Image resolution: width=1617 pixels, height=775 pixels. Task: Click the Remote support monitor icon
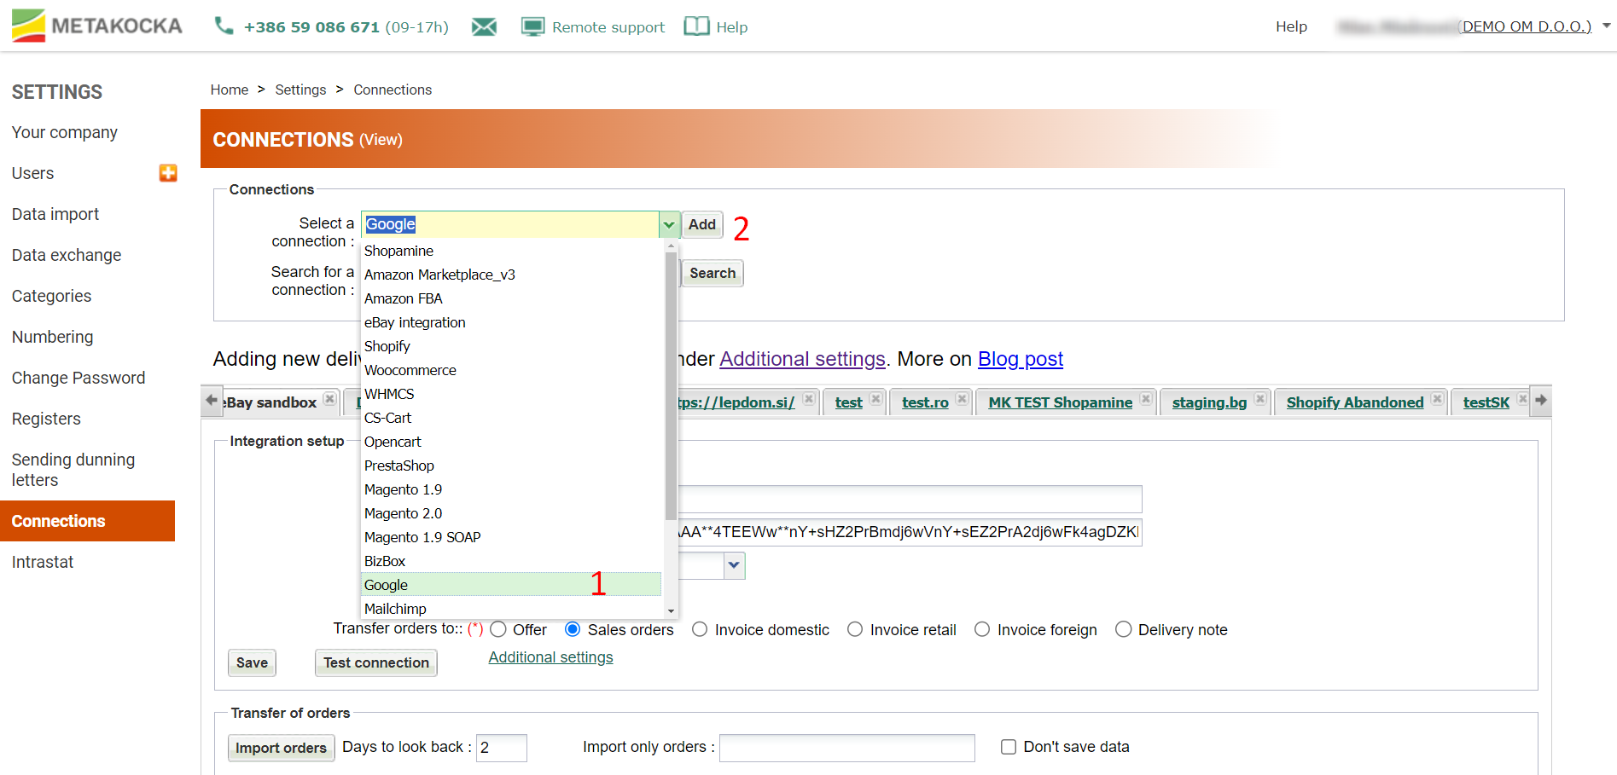click(x=533, y=27)
